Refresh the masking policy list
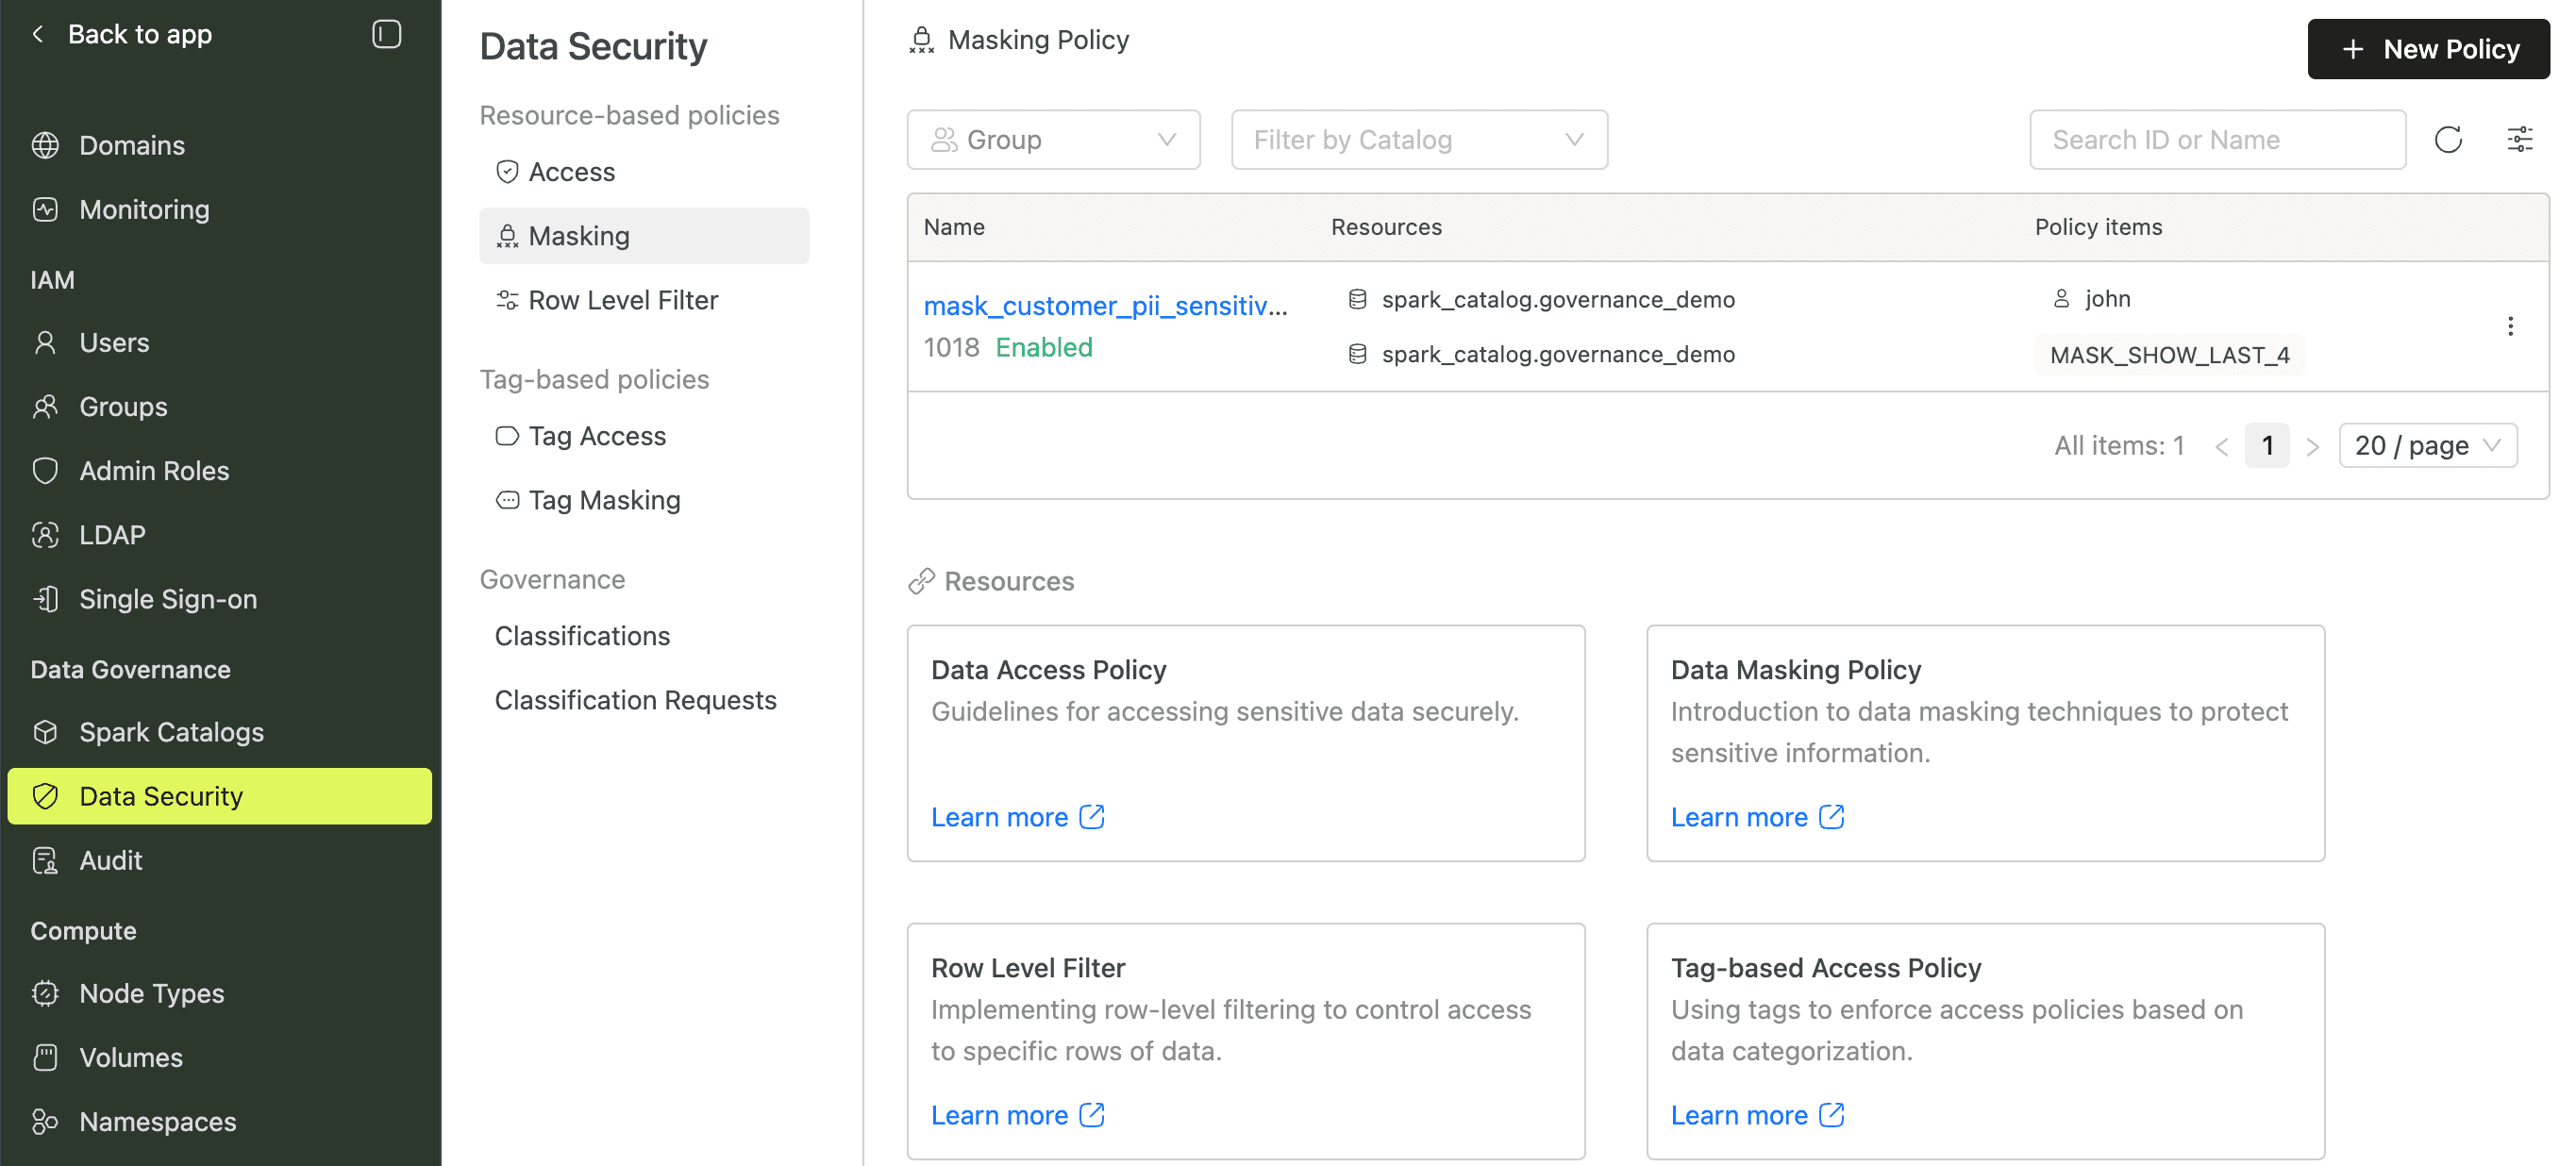Viewport: 2576px width, 1166px height. [x=2448, y=139]
